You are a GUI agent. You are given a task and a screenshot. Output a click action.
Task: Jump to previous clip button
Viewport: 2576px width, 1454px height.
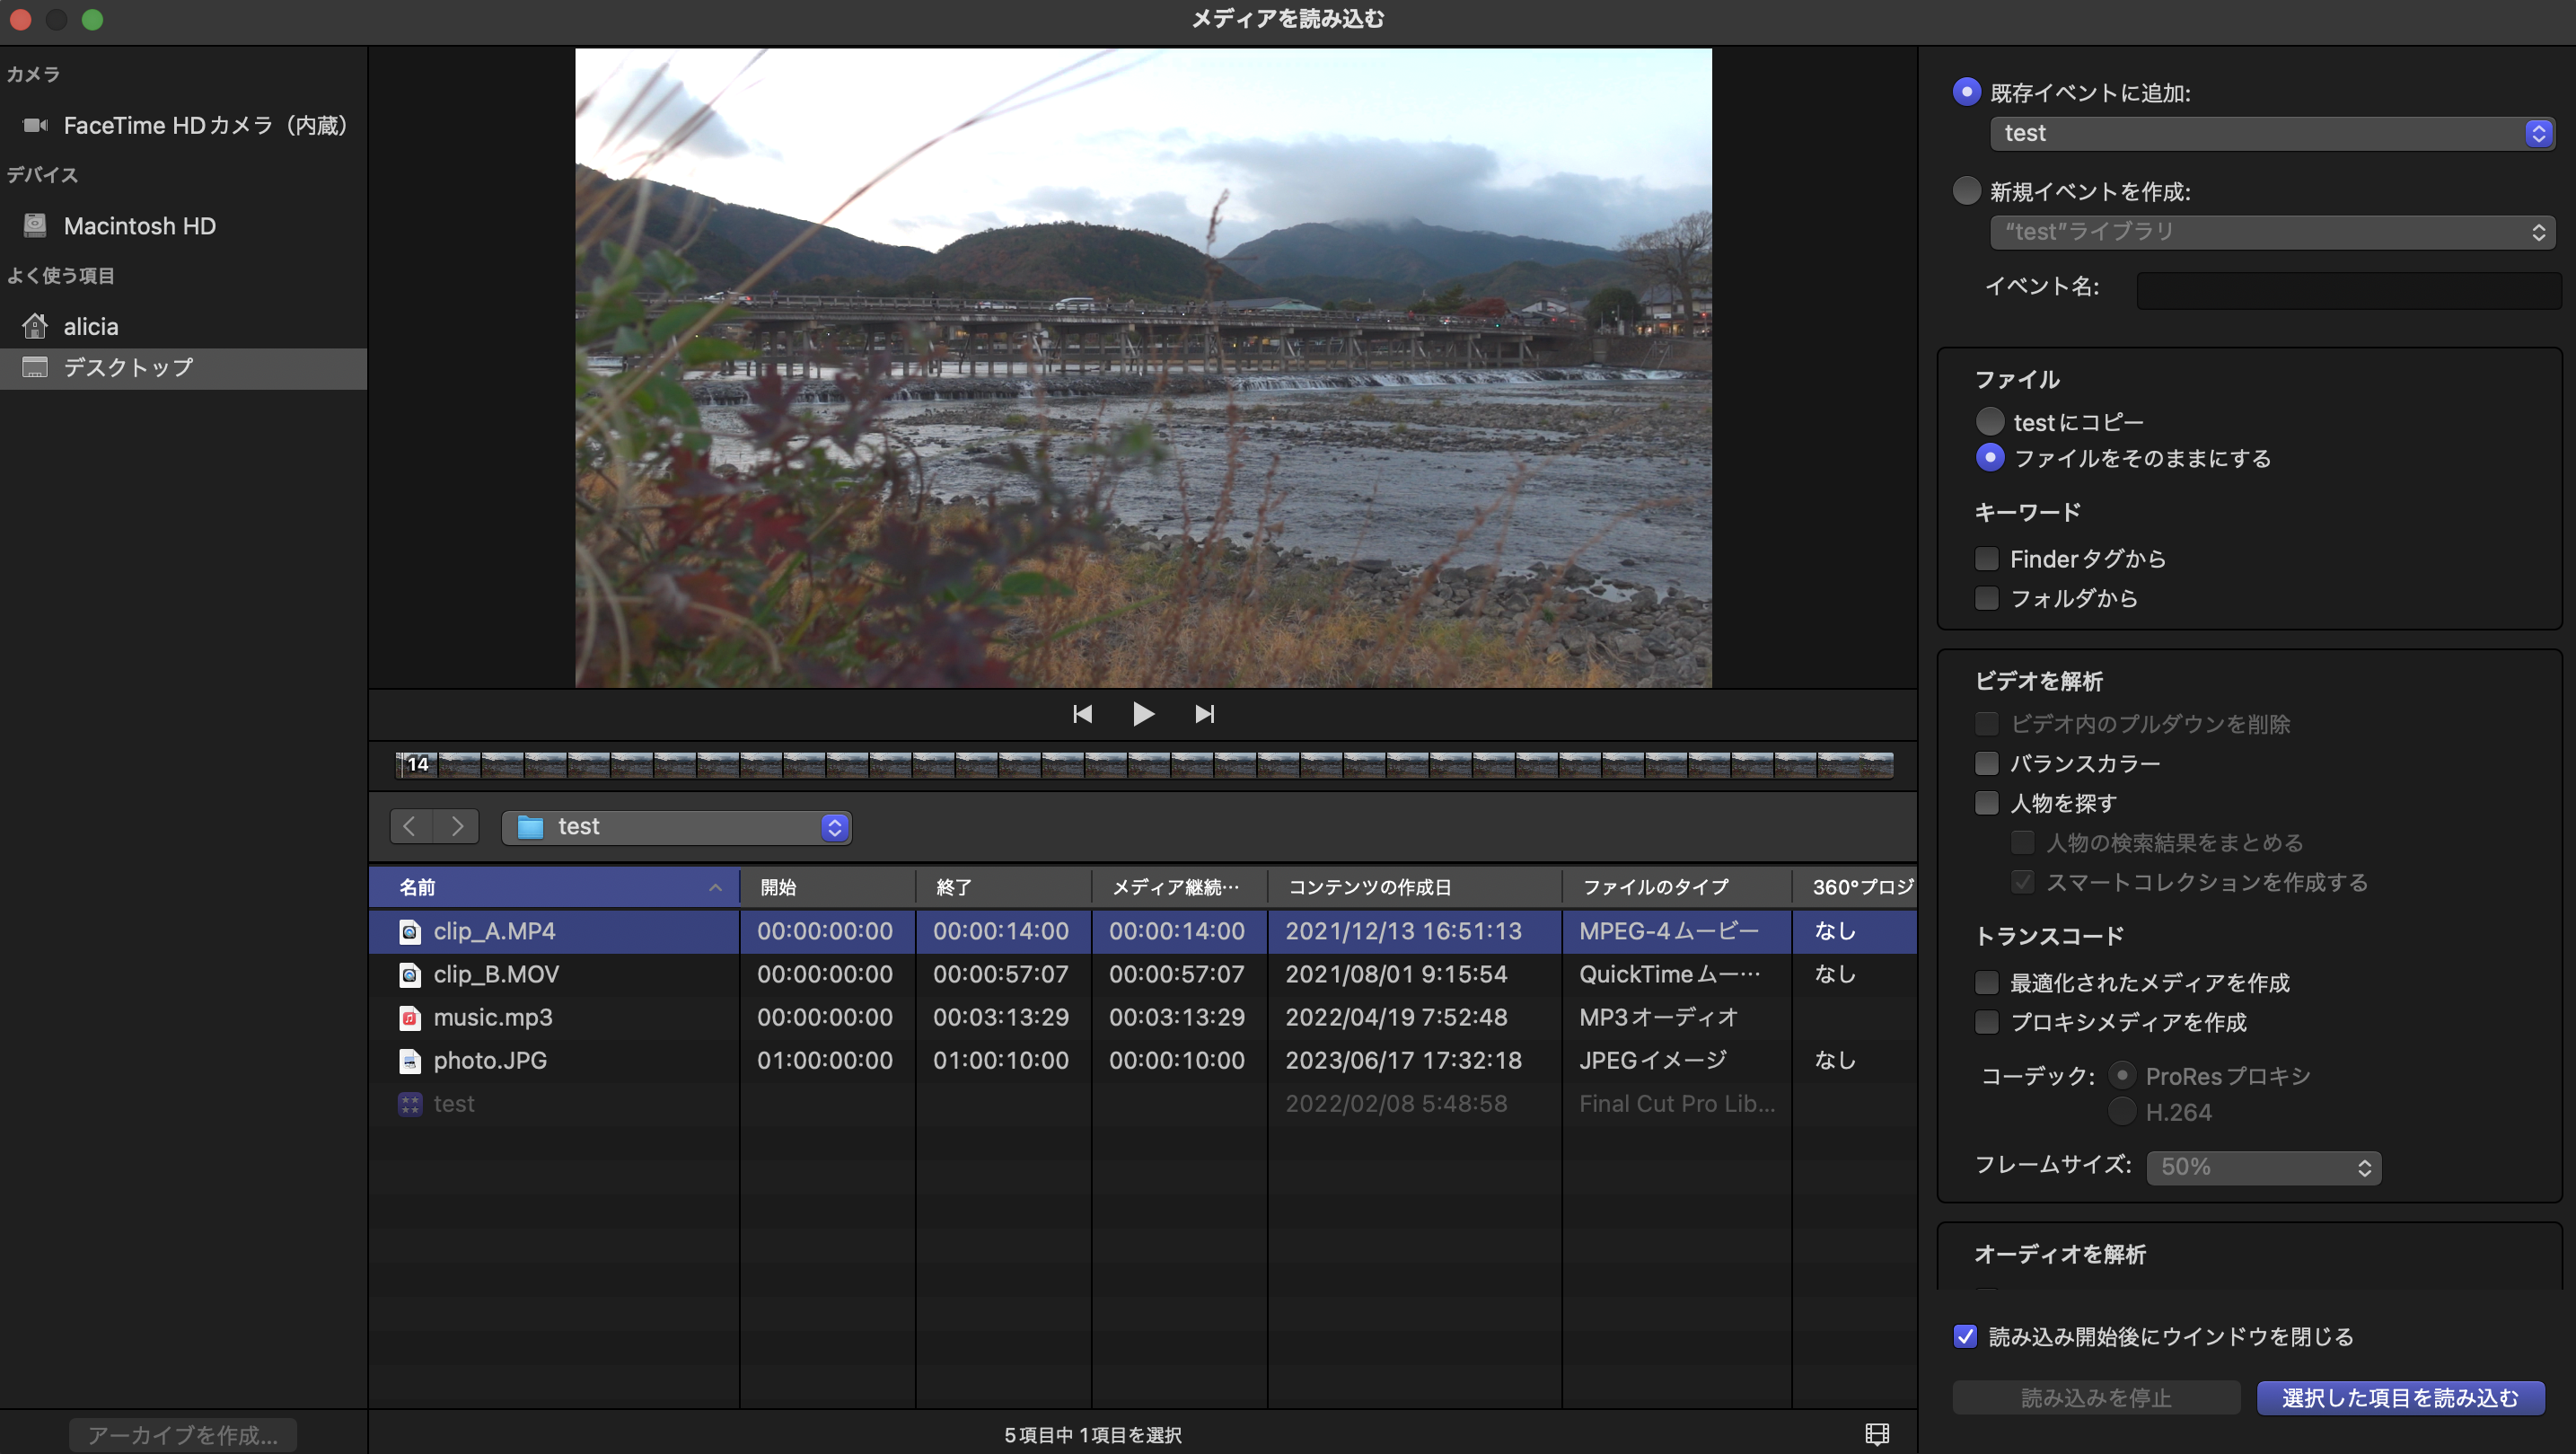[1082, 713]
